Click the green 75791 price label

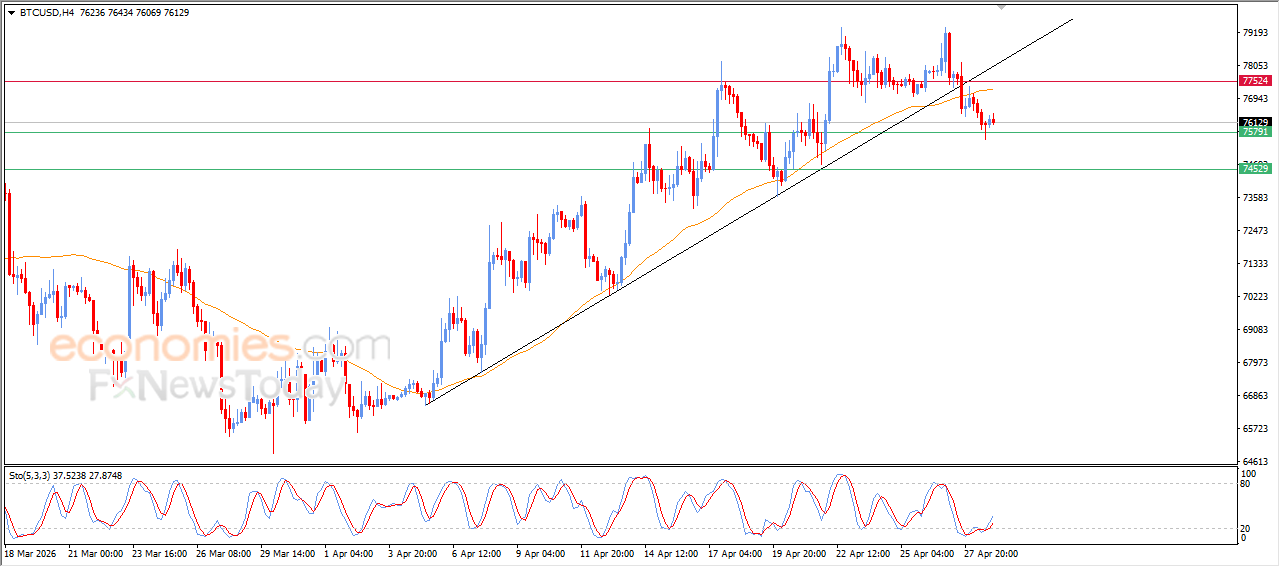point(1254,132)
